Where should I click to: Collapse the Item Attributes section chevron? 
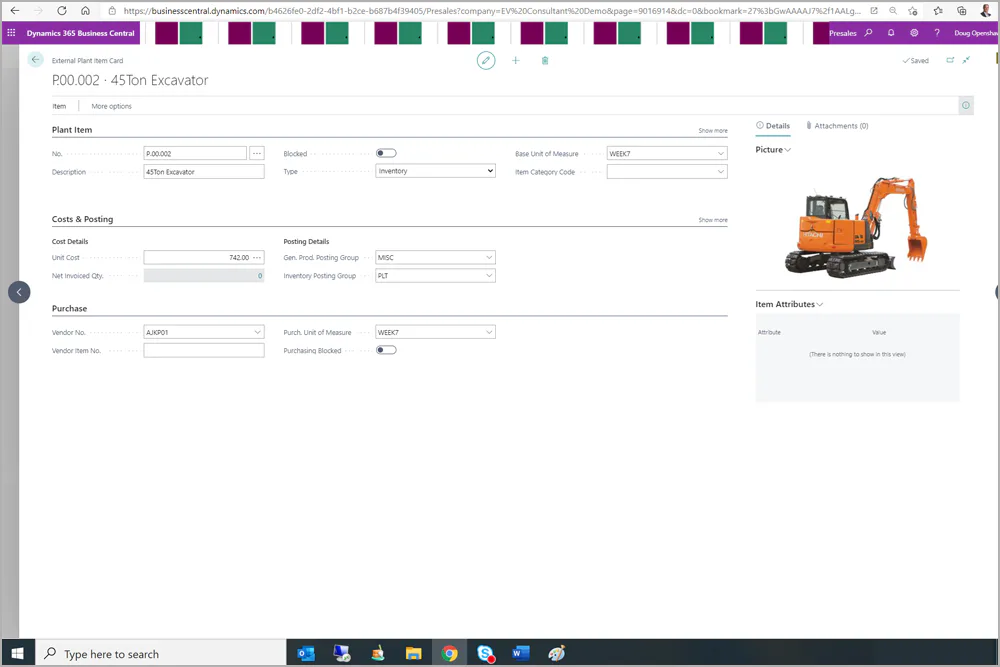(820, 305)
